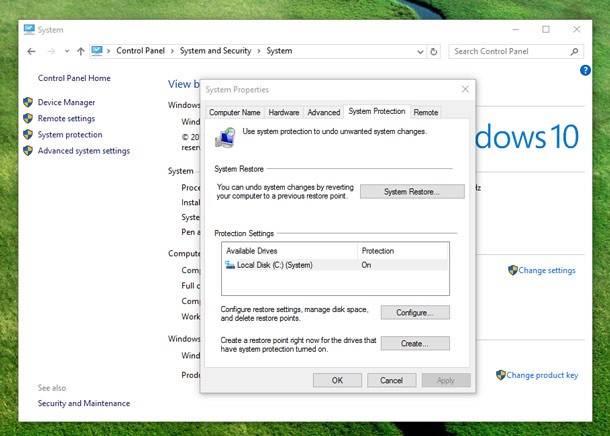Click Change product key link

point(542,375)
